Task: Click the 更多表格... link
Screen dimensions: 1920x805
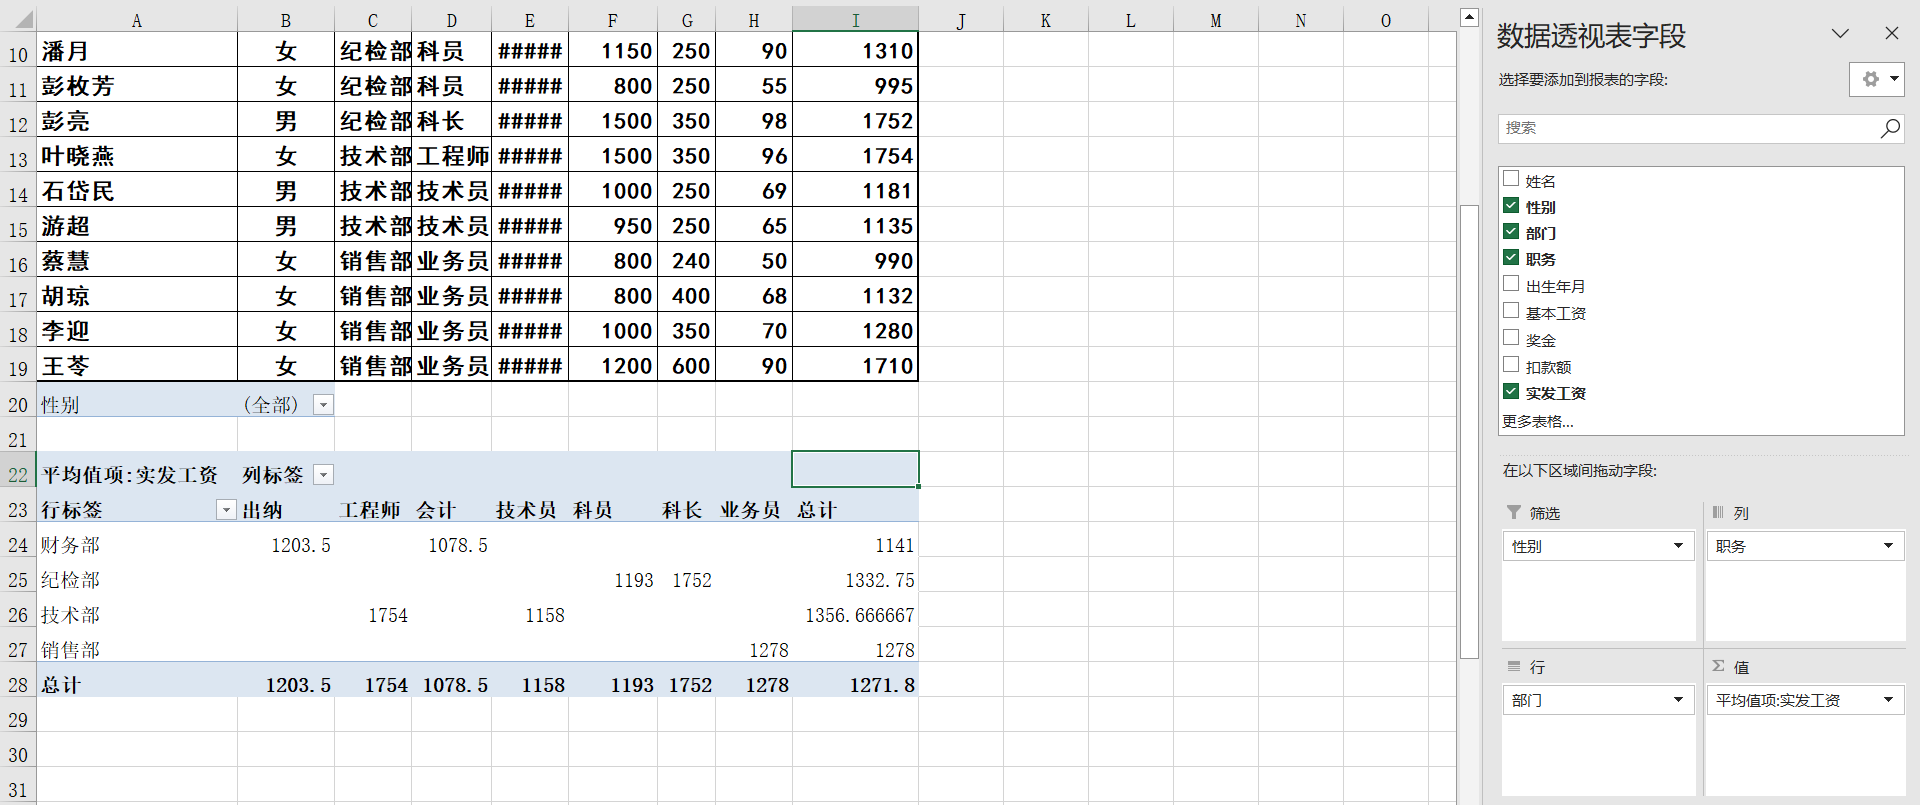Action: point(1537,421)
